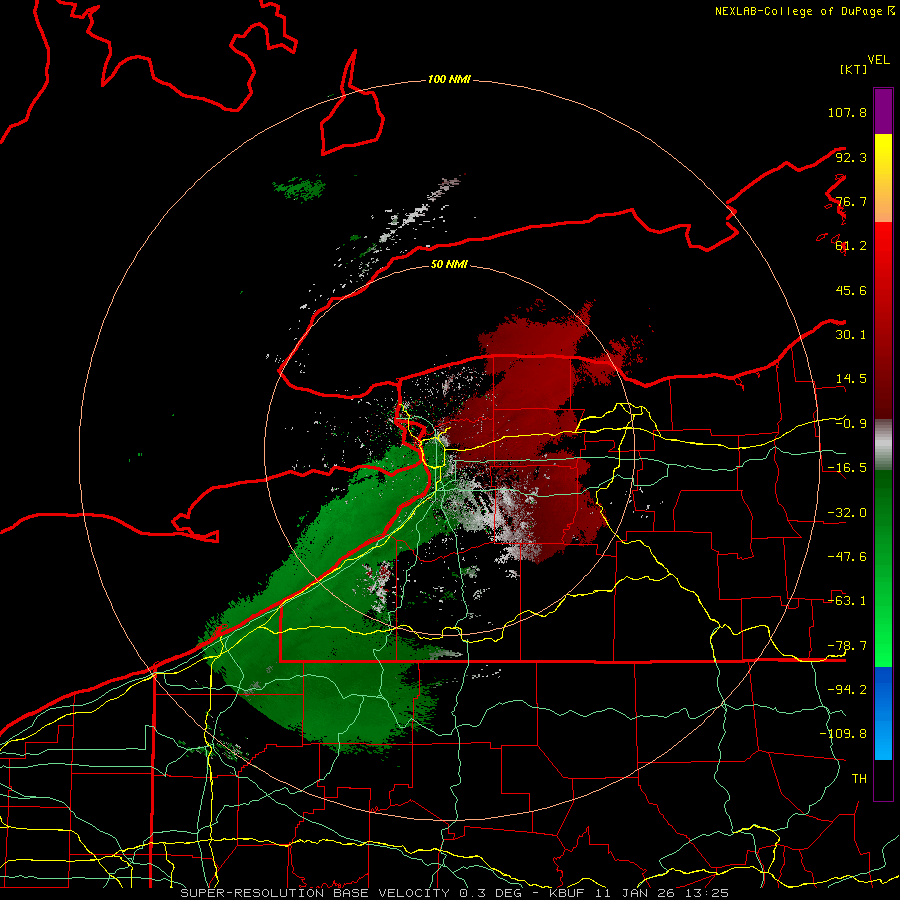Viewport: 900px width, 900px height.
Task: Click the [KT] units label
Action: [x=854, y=69]
